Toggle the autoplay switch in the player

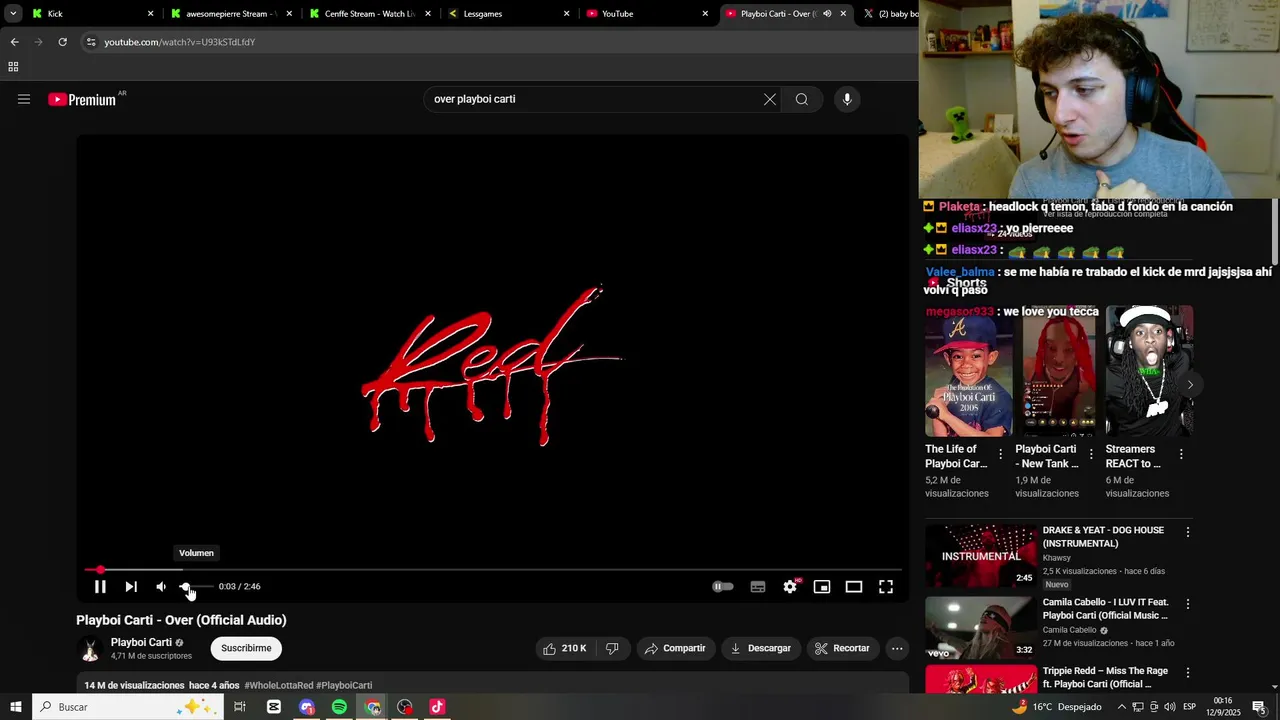(x=722, y=587)
